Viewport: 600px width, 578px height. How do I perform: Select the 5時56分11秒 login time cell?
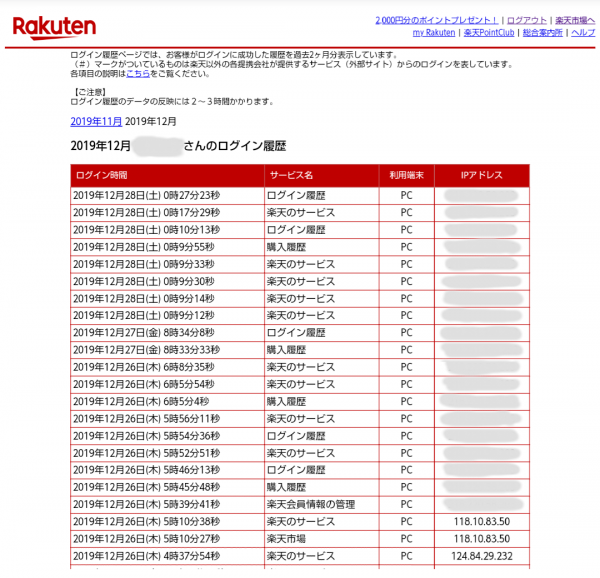(167, 419)
